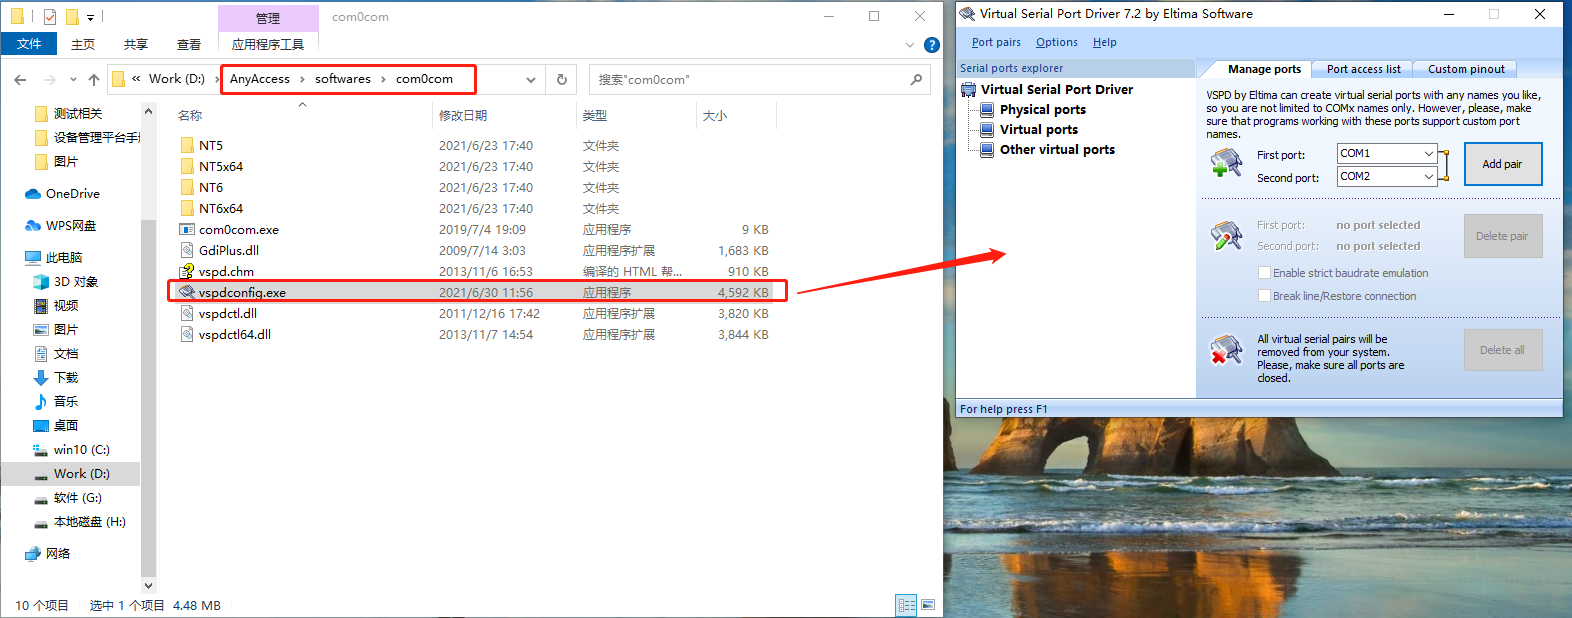Open the First port dropdown showing COM1

(1429, 153)
